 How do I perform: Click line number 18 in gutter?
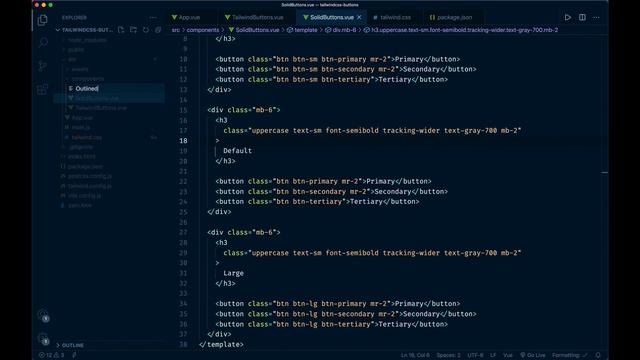tap(183, 140)
